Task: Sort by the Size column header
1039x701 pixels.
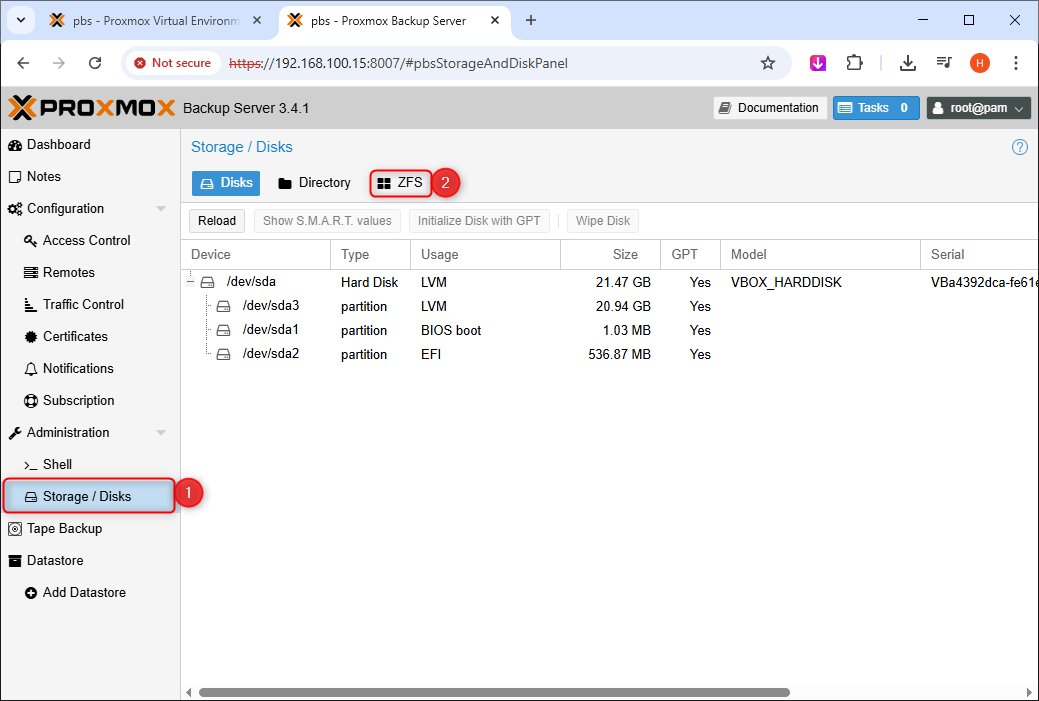Action: [611, 254]
